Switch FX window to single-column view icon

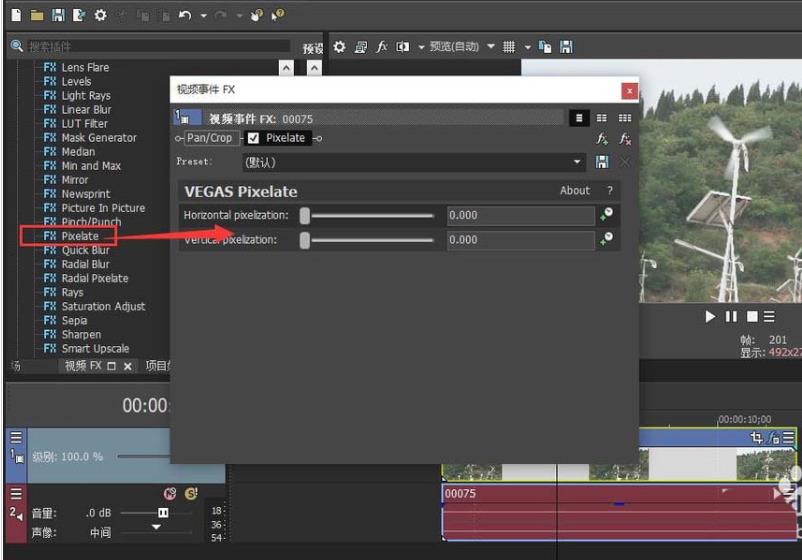tap(579, 118)
